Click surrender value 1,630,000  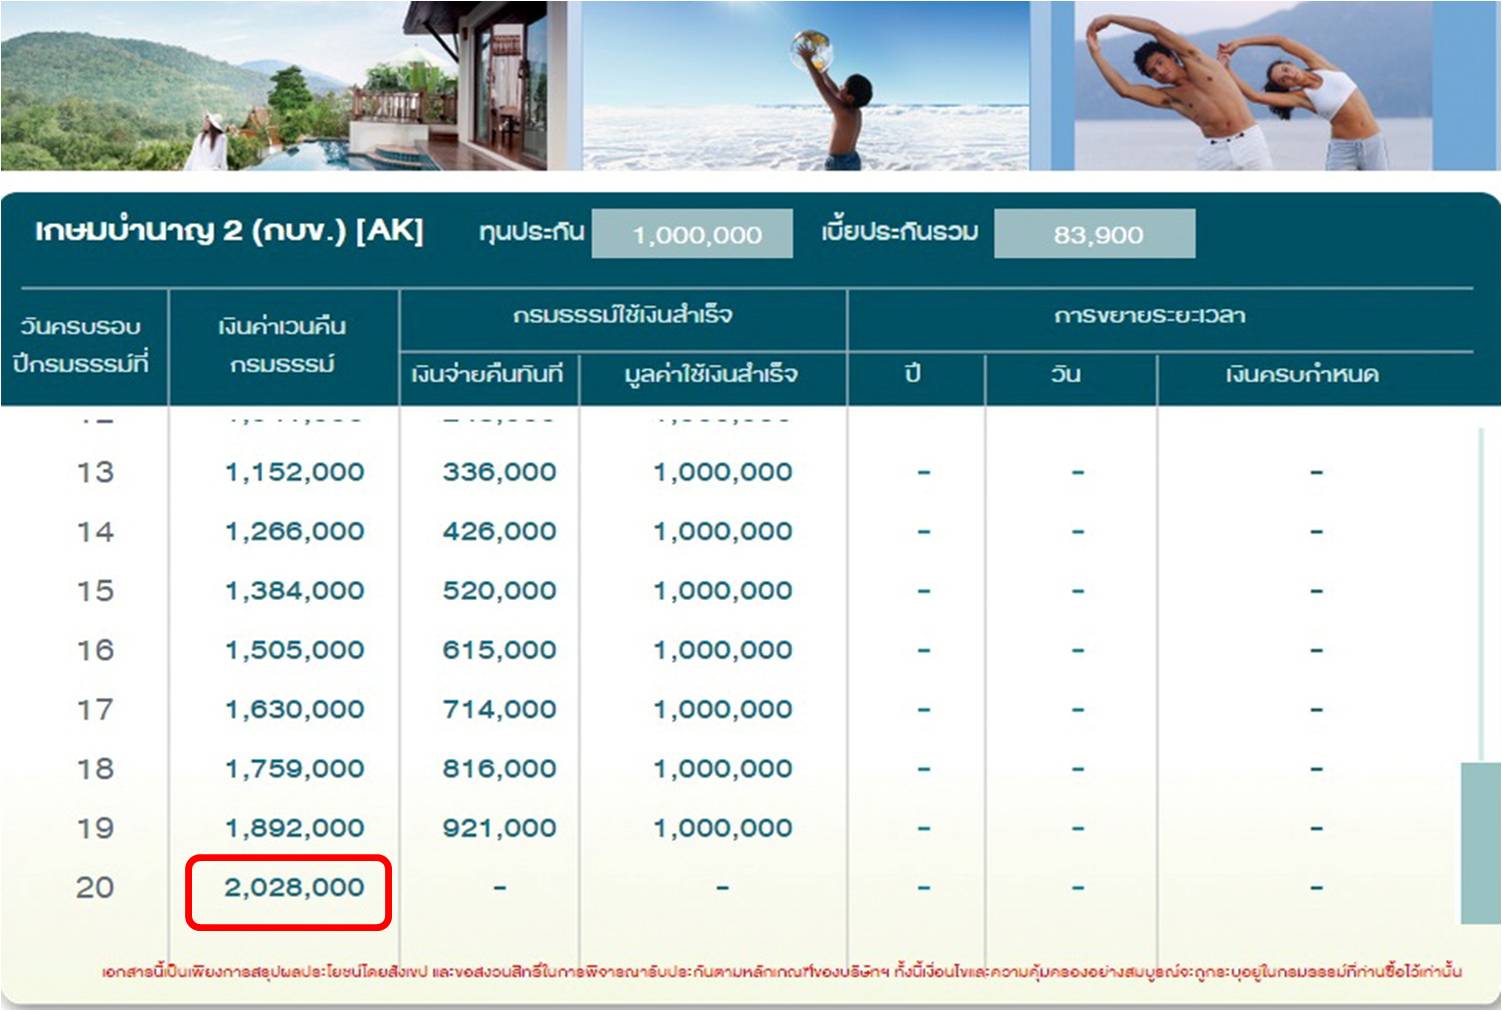coord(295,709)
